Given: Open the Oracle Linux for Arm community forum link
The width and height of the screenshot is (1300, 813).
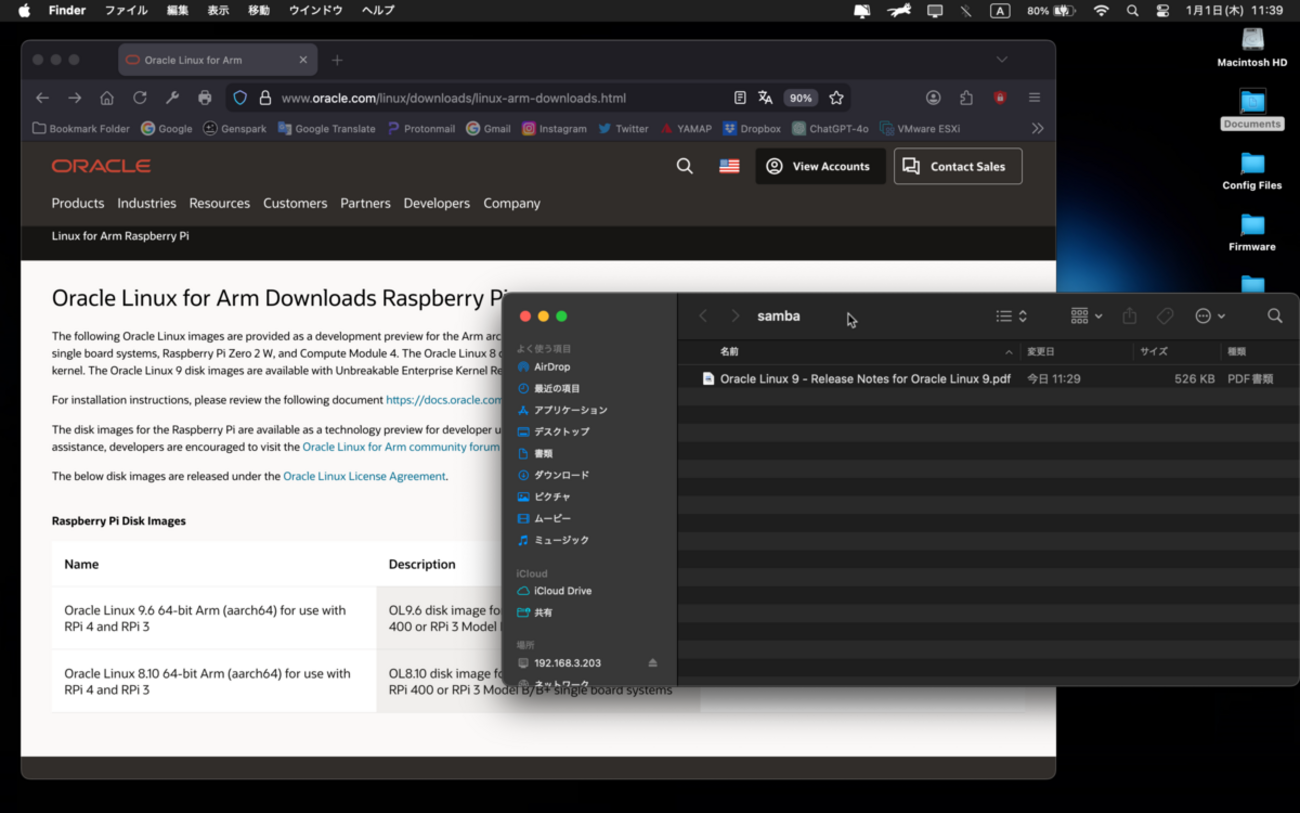Looking at the screenshot, I should coord(401,447).
